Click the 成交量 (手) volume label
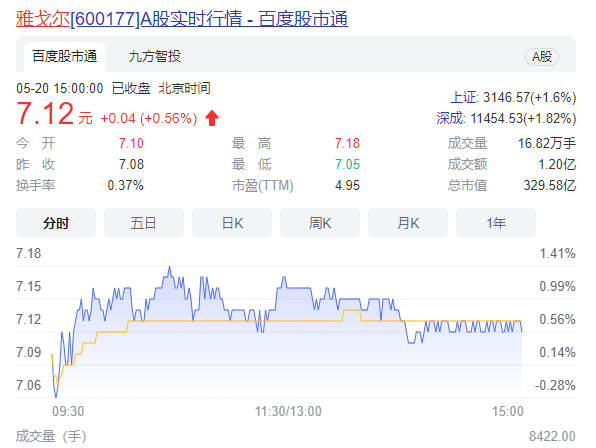The image size is (596, 448). pyautogui.click(x=51, y=436)
